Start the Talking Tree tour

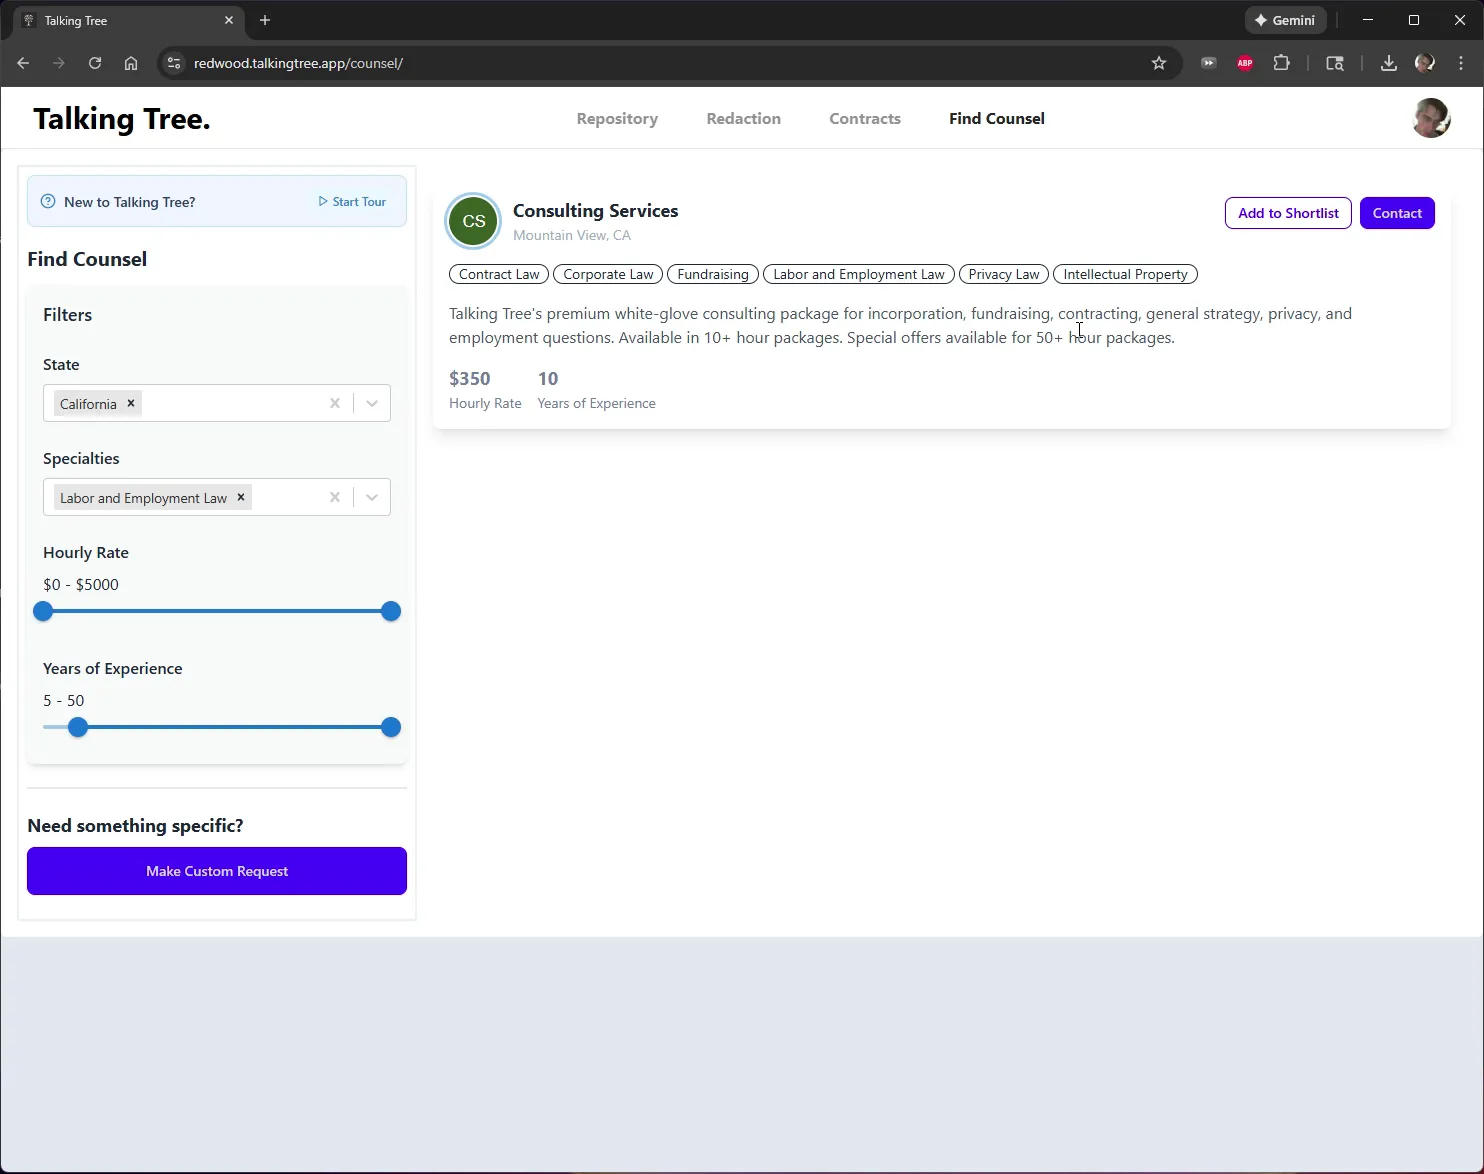[x=352, y=201]
